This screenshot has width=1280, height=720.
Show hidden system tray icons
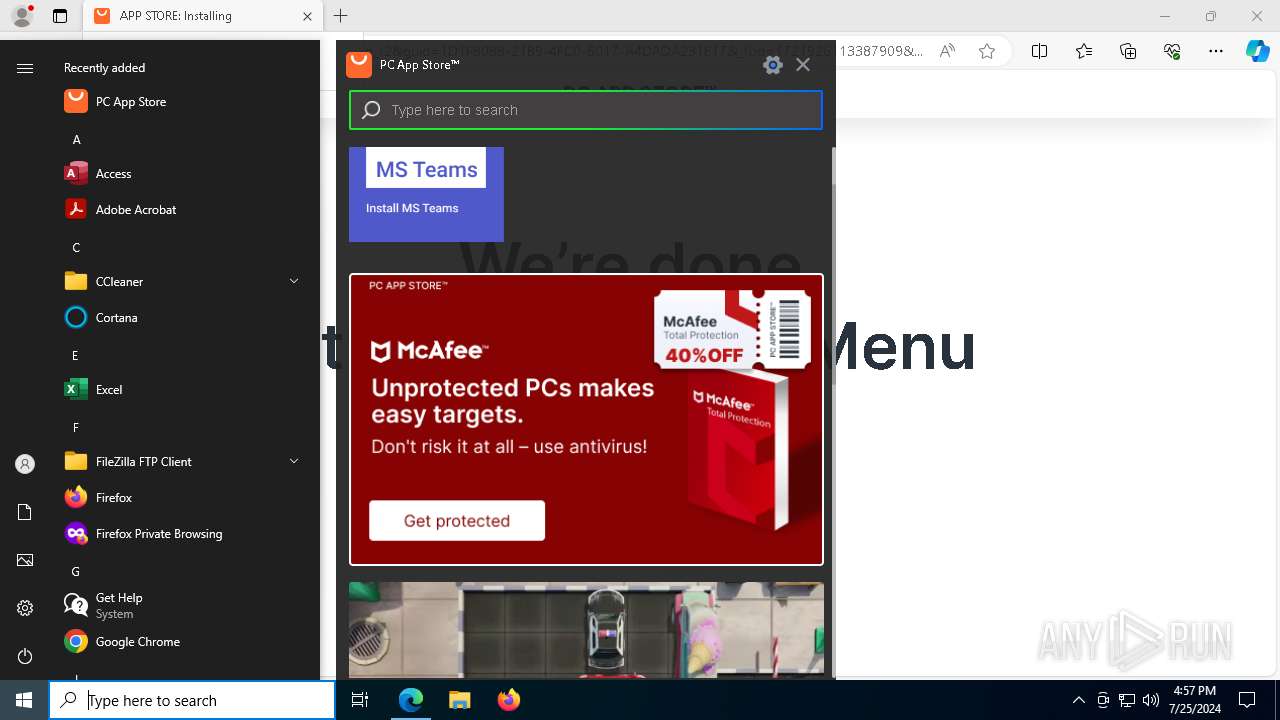coord(1078,700)
